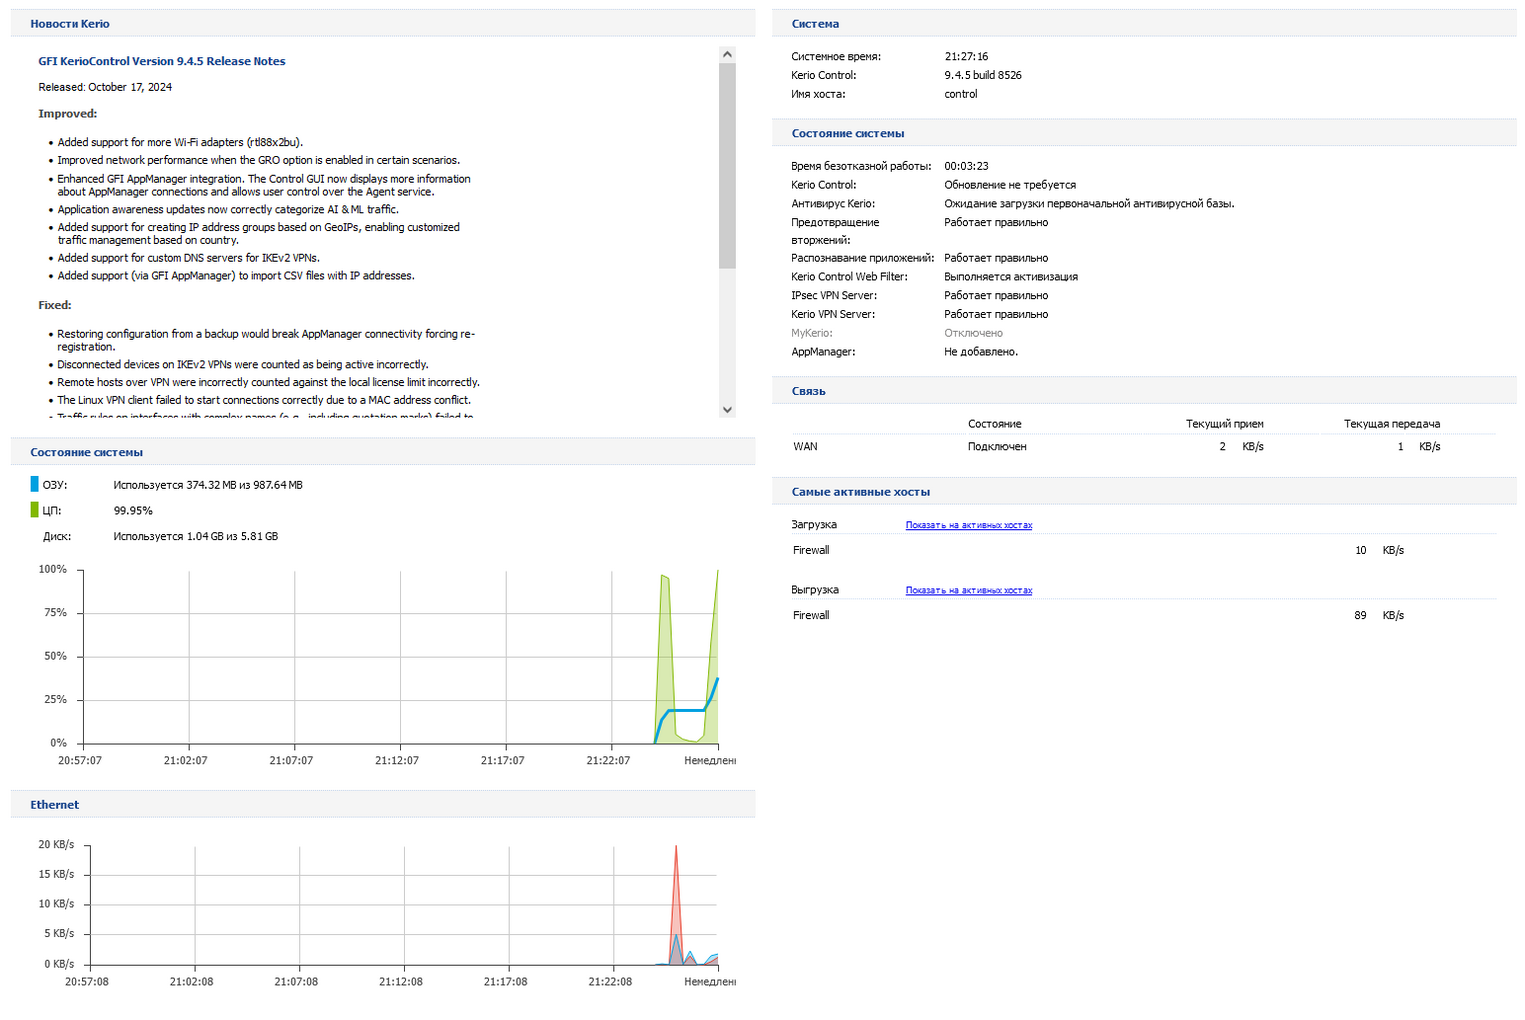Click version value '9.4.5 build 8526'
The image size is (1525, 1020).
click(983, 75)
